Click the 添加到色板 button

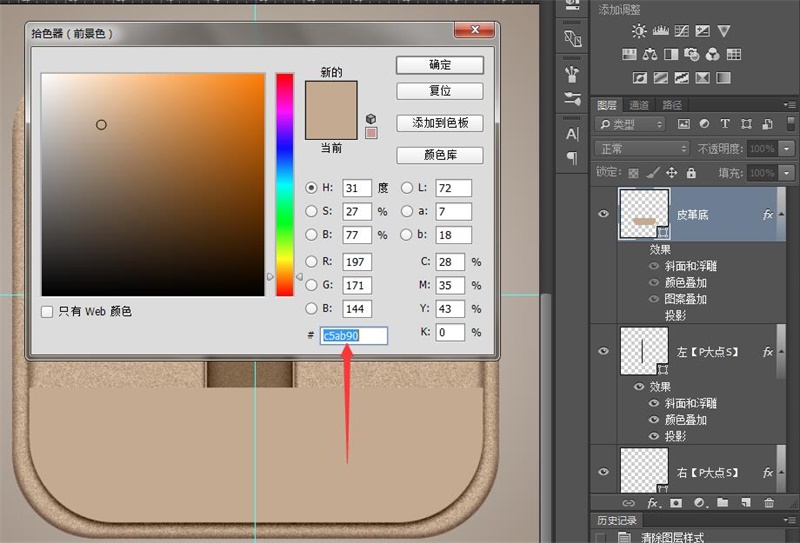pos(440,123)
